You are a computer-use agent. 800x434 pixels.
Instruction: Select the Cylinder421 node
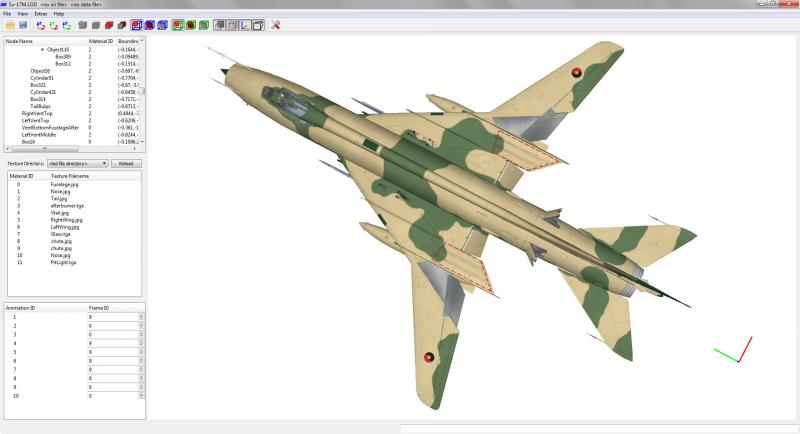(43, 92)
